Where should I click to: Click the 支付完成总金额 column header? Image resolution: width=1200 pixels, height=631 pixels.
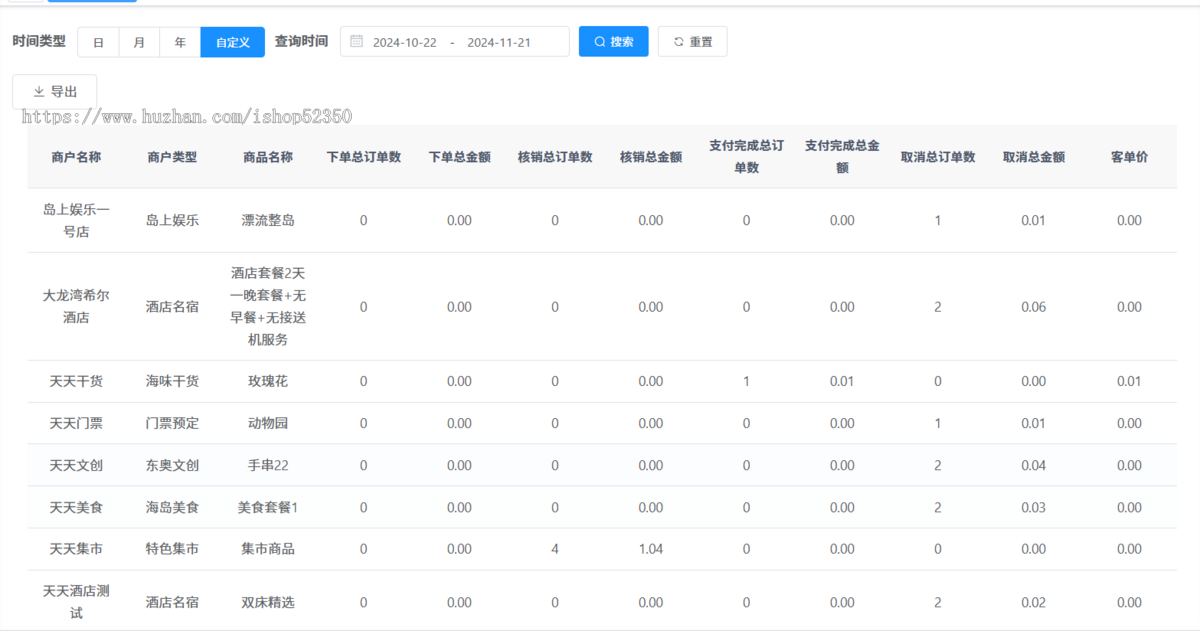[842, 157]
